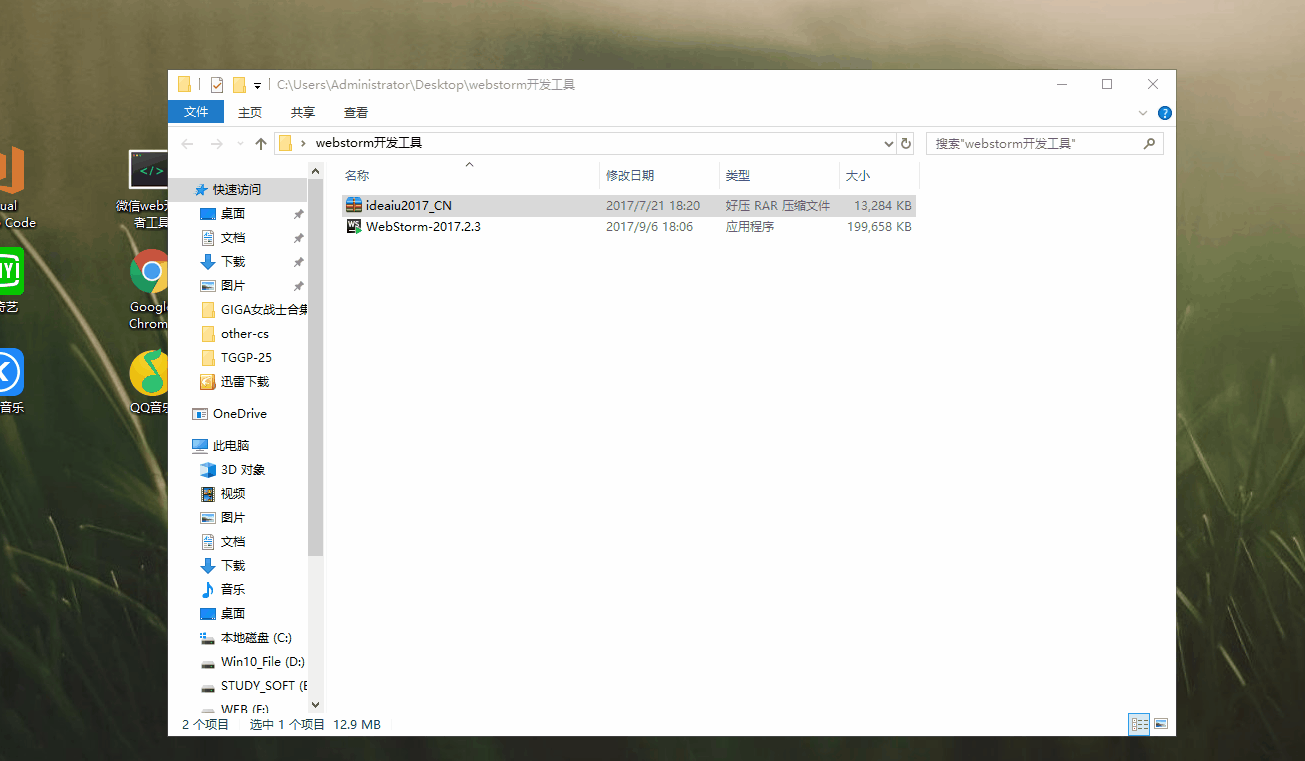Open 本地磁盘 (C:) drive
1305x761 pixels.
256,637
